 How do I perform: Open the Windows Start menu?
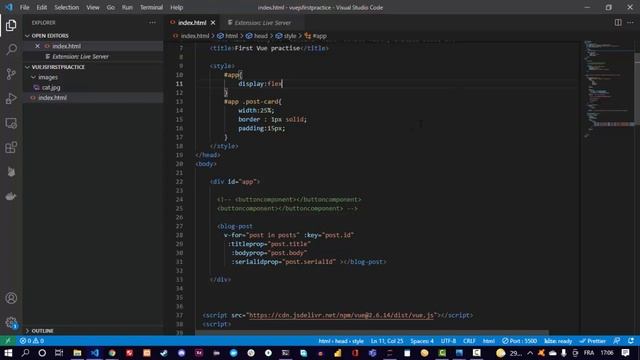coord(8,353)
